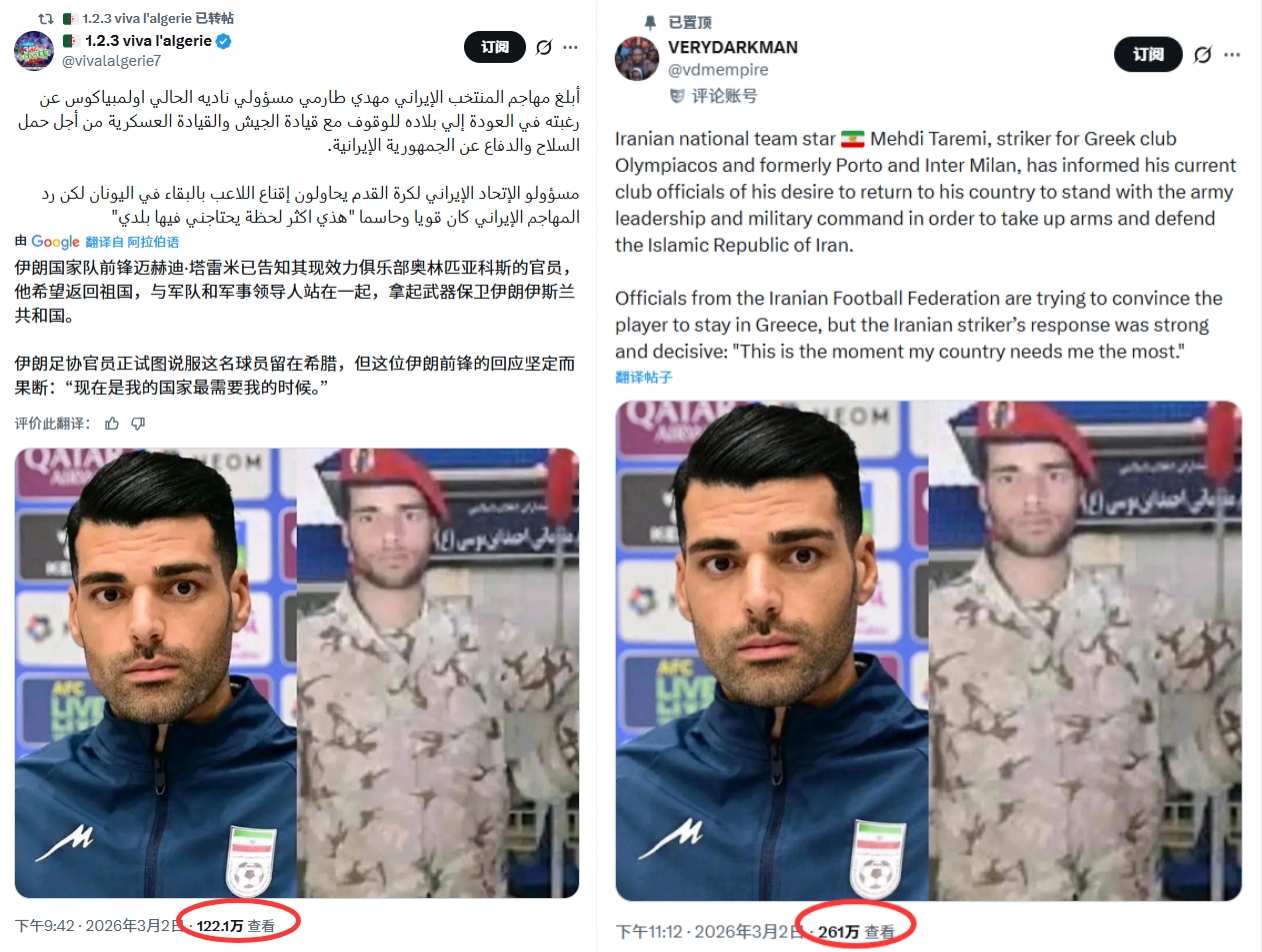Subscribe to VERYDARKMAN account
1262x952 pixels.
1148,54
